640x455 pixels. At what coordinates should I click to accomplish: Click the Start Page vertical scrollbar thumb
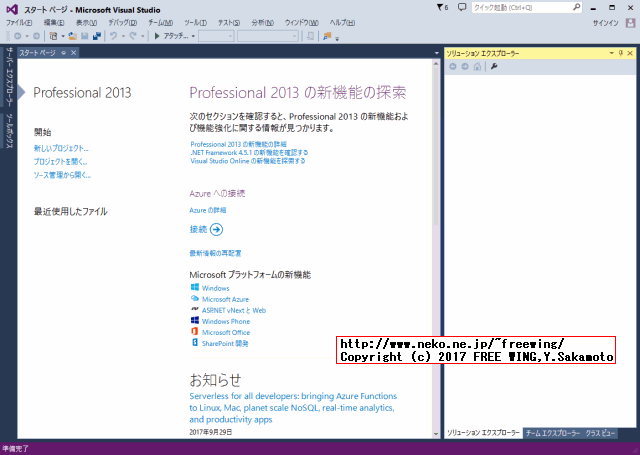[x=436, y=145]
